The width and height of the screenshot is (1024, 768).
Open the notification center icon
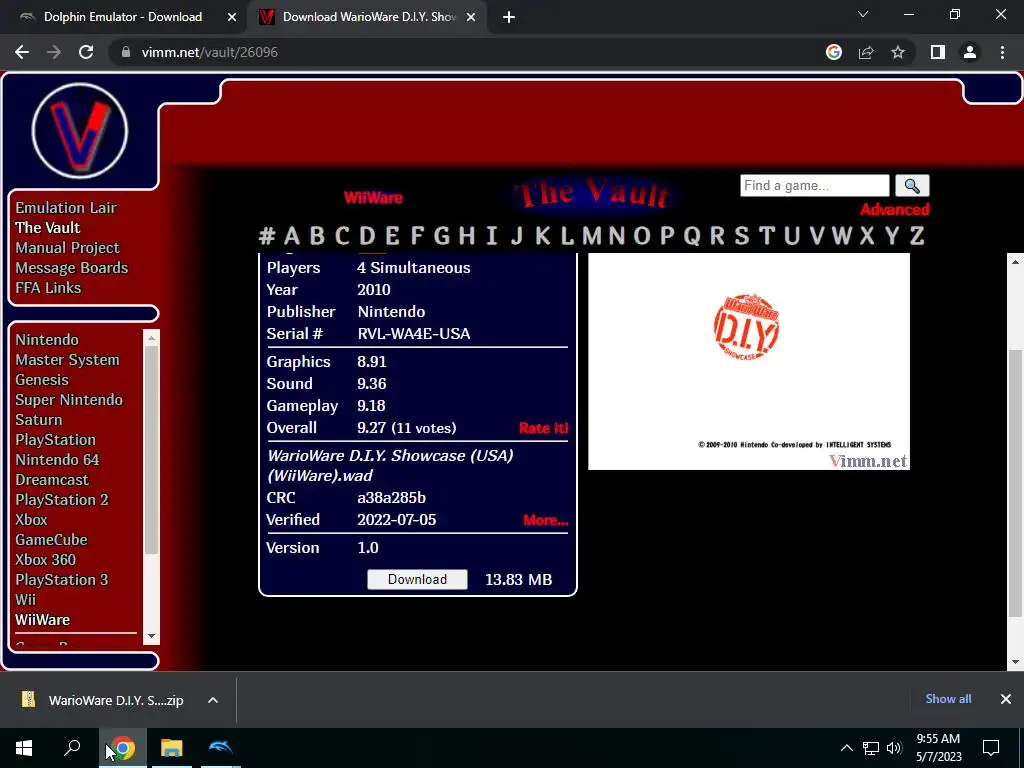tap(991, 748)
